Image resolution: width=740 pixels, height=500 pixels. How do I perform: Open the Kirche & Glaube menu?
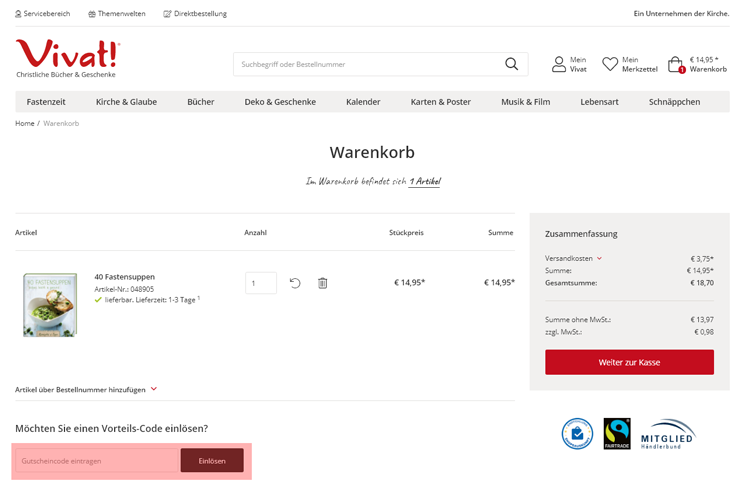point(126,102)
